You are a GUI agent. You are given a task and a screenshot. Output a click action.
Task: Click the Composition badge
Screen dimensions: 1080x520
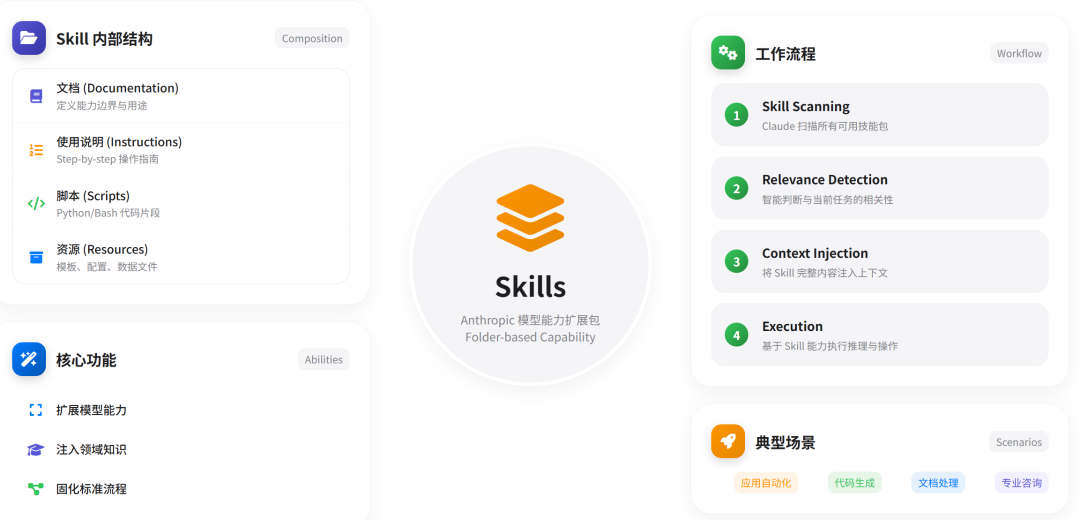coord(312,38)
